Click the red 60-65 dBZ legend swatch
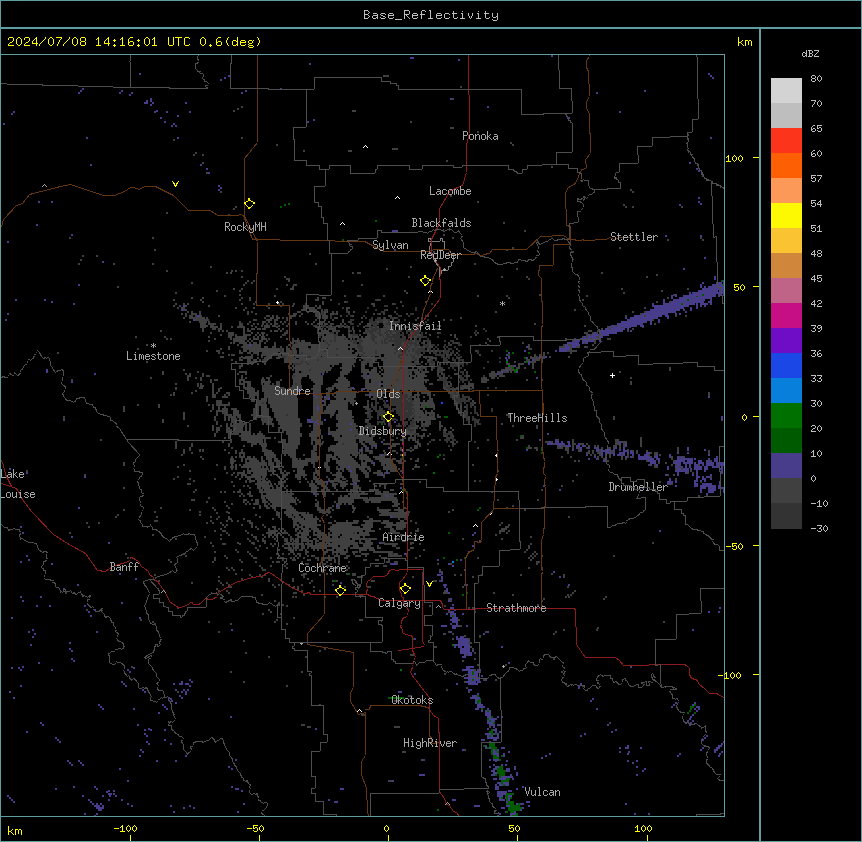 tap(786, 141)
